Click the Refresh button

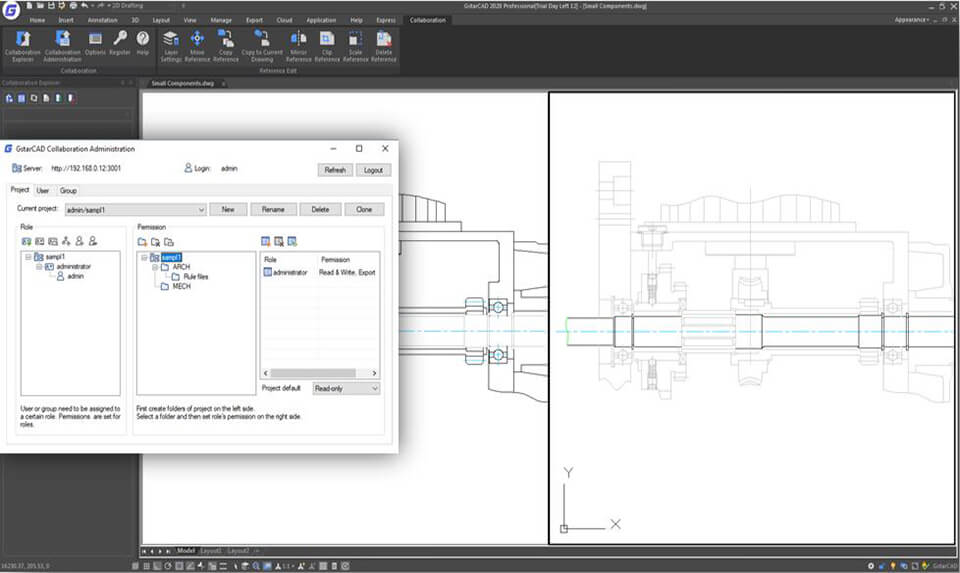coord(335,170)
